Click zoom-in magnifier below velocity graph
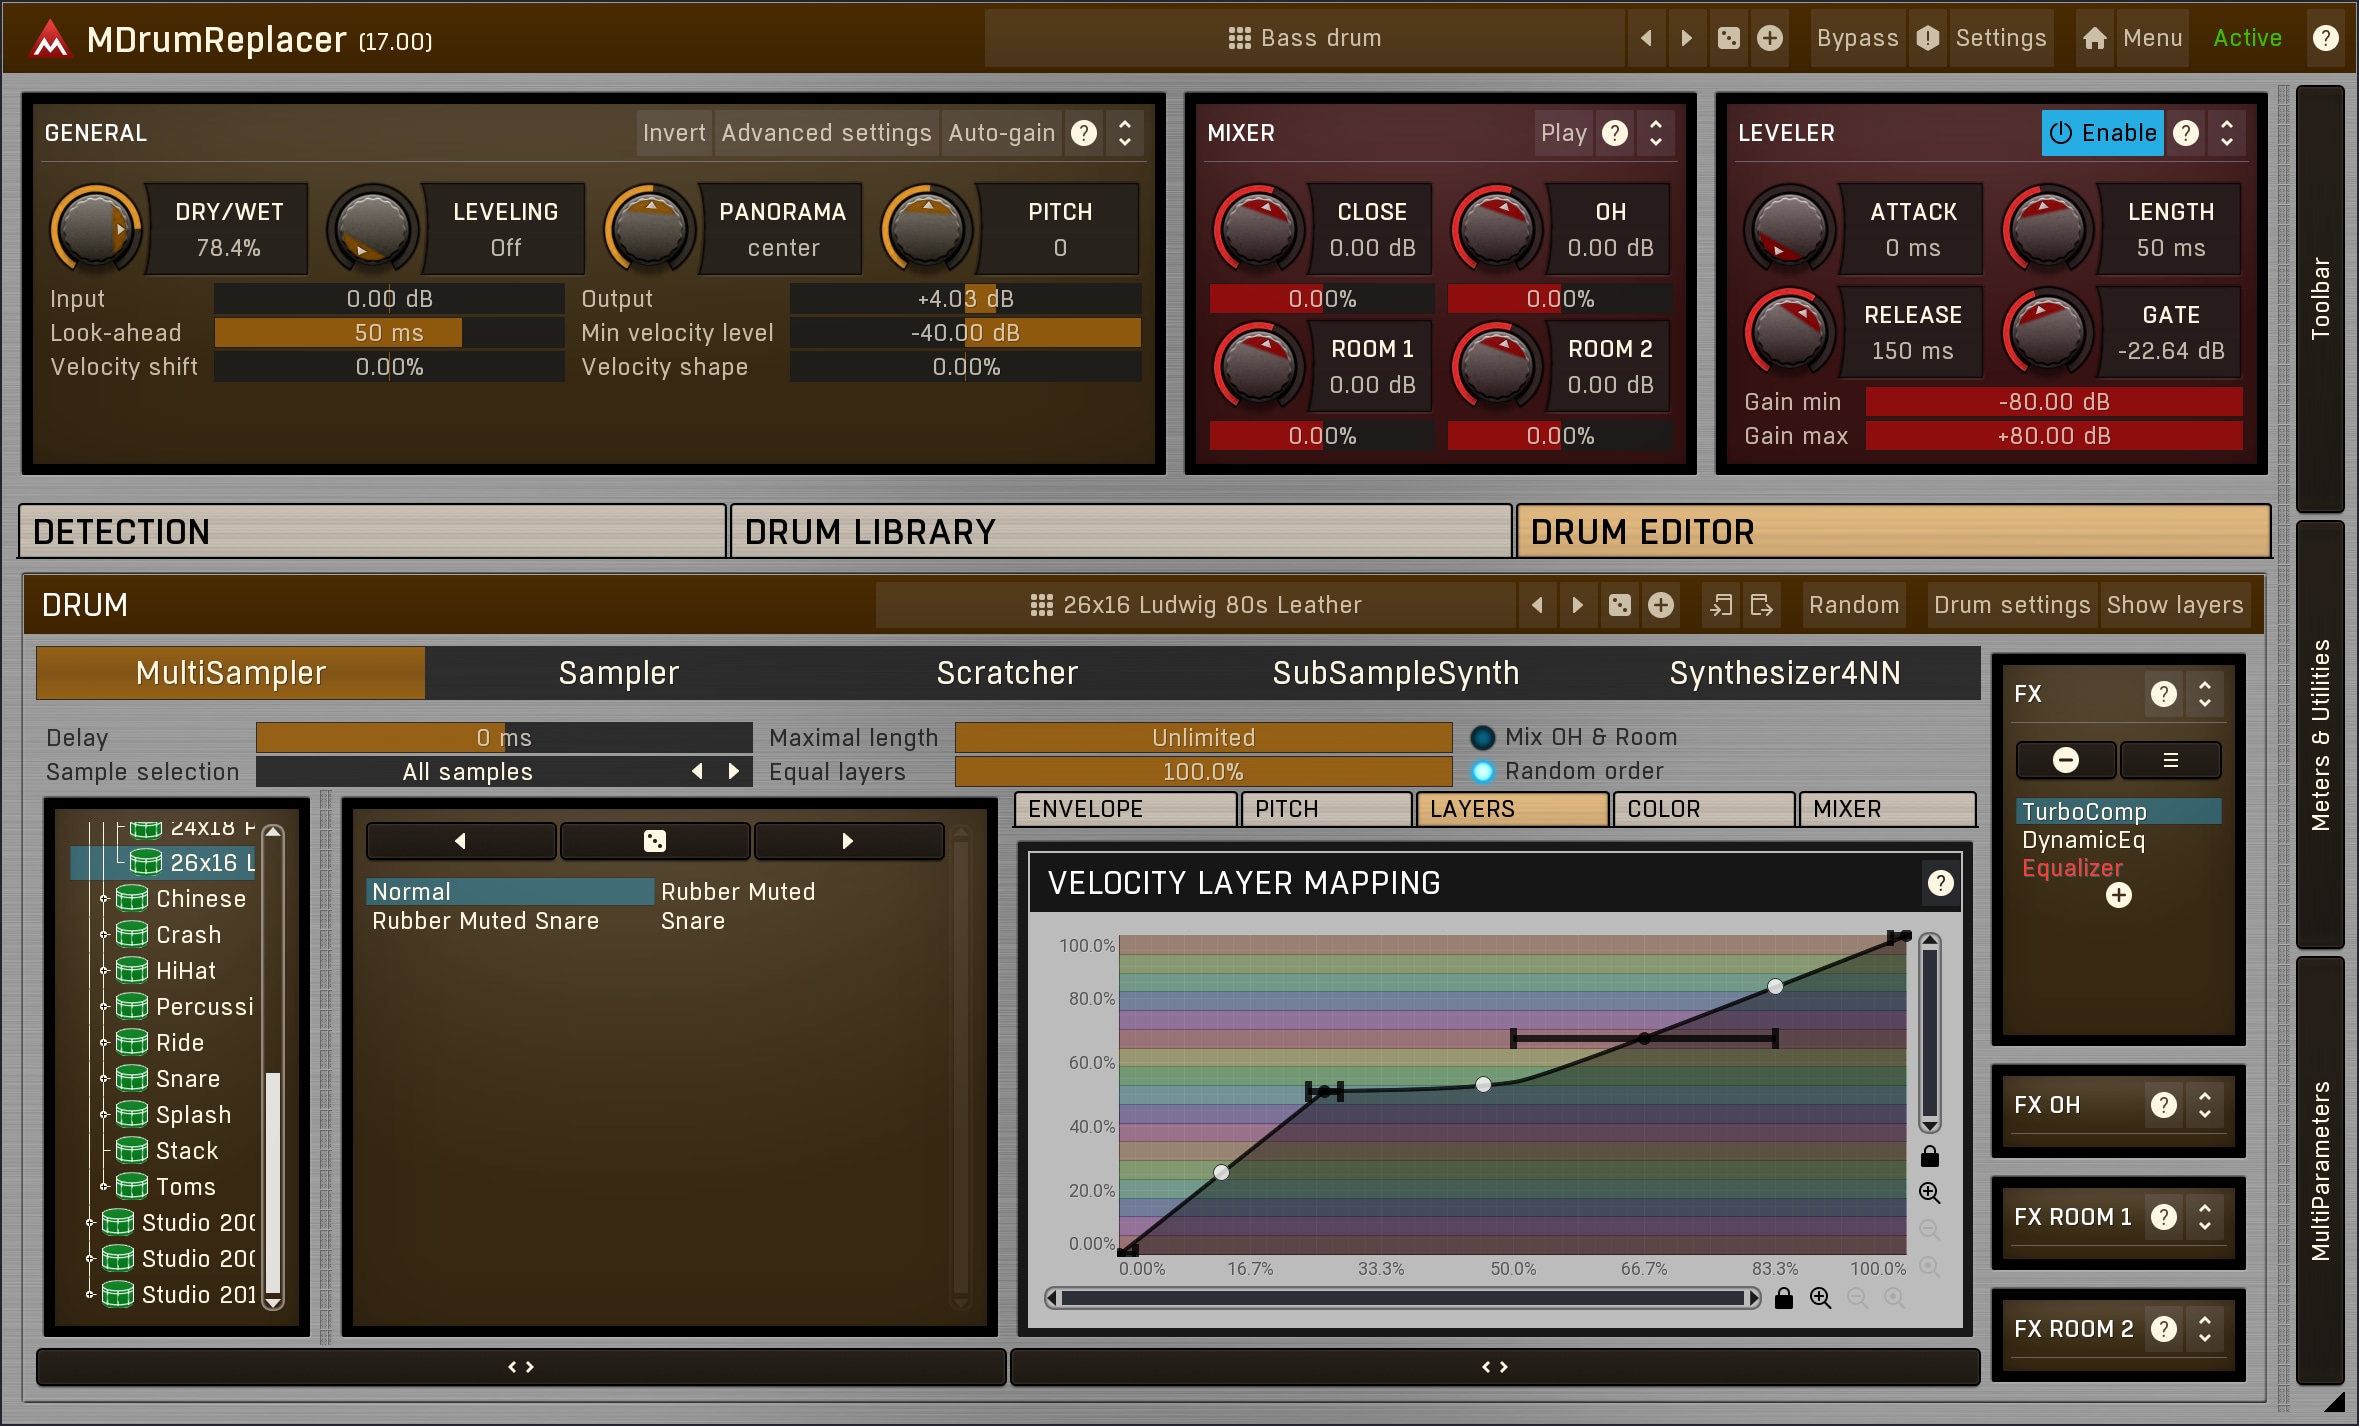Screen dimensions: 2359x1426 [x=1821, y=1298]
